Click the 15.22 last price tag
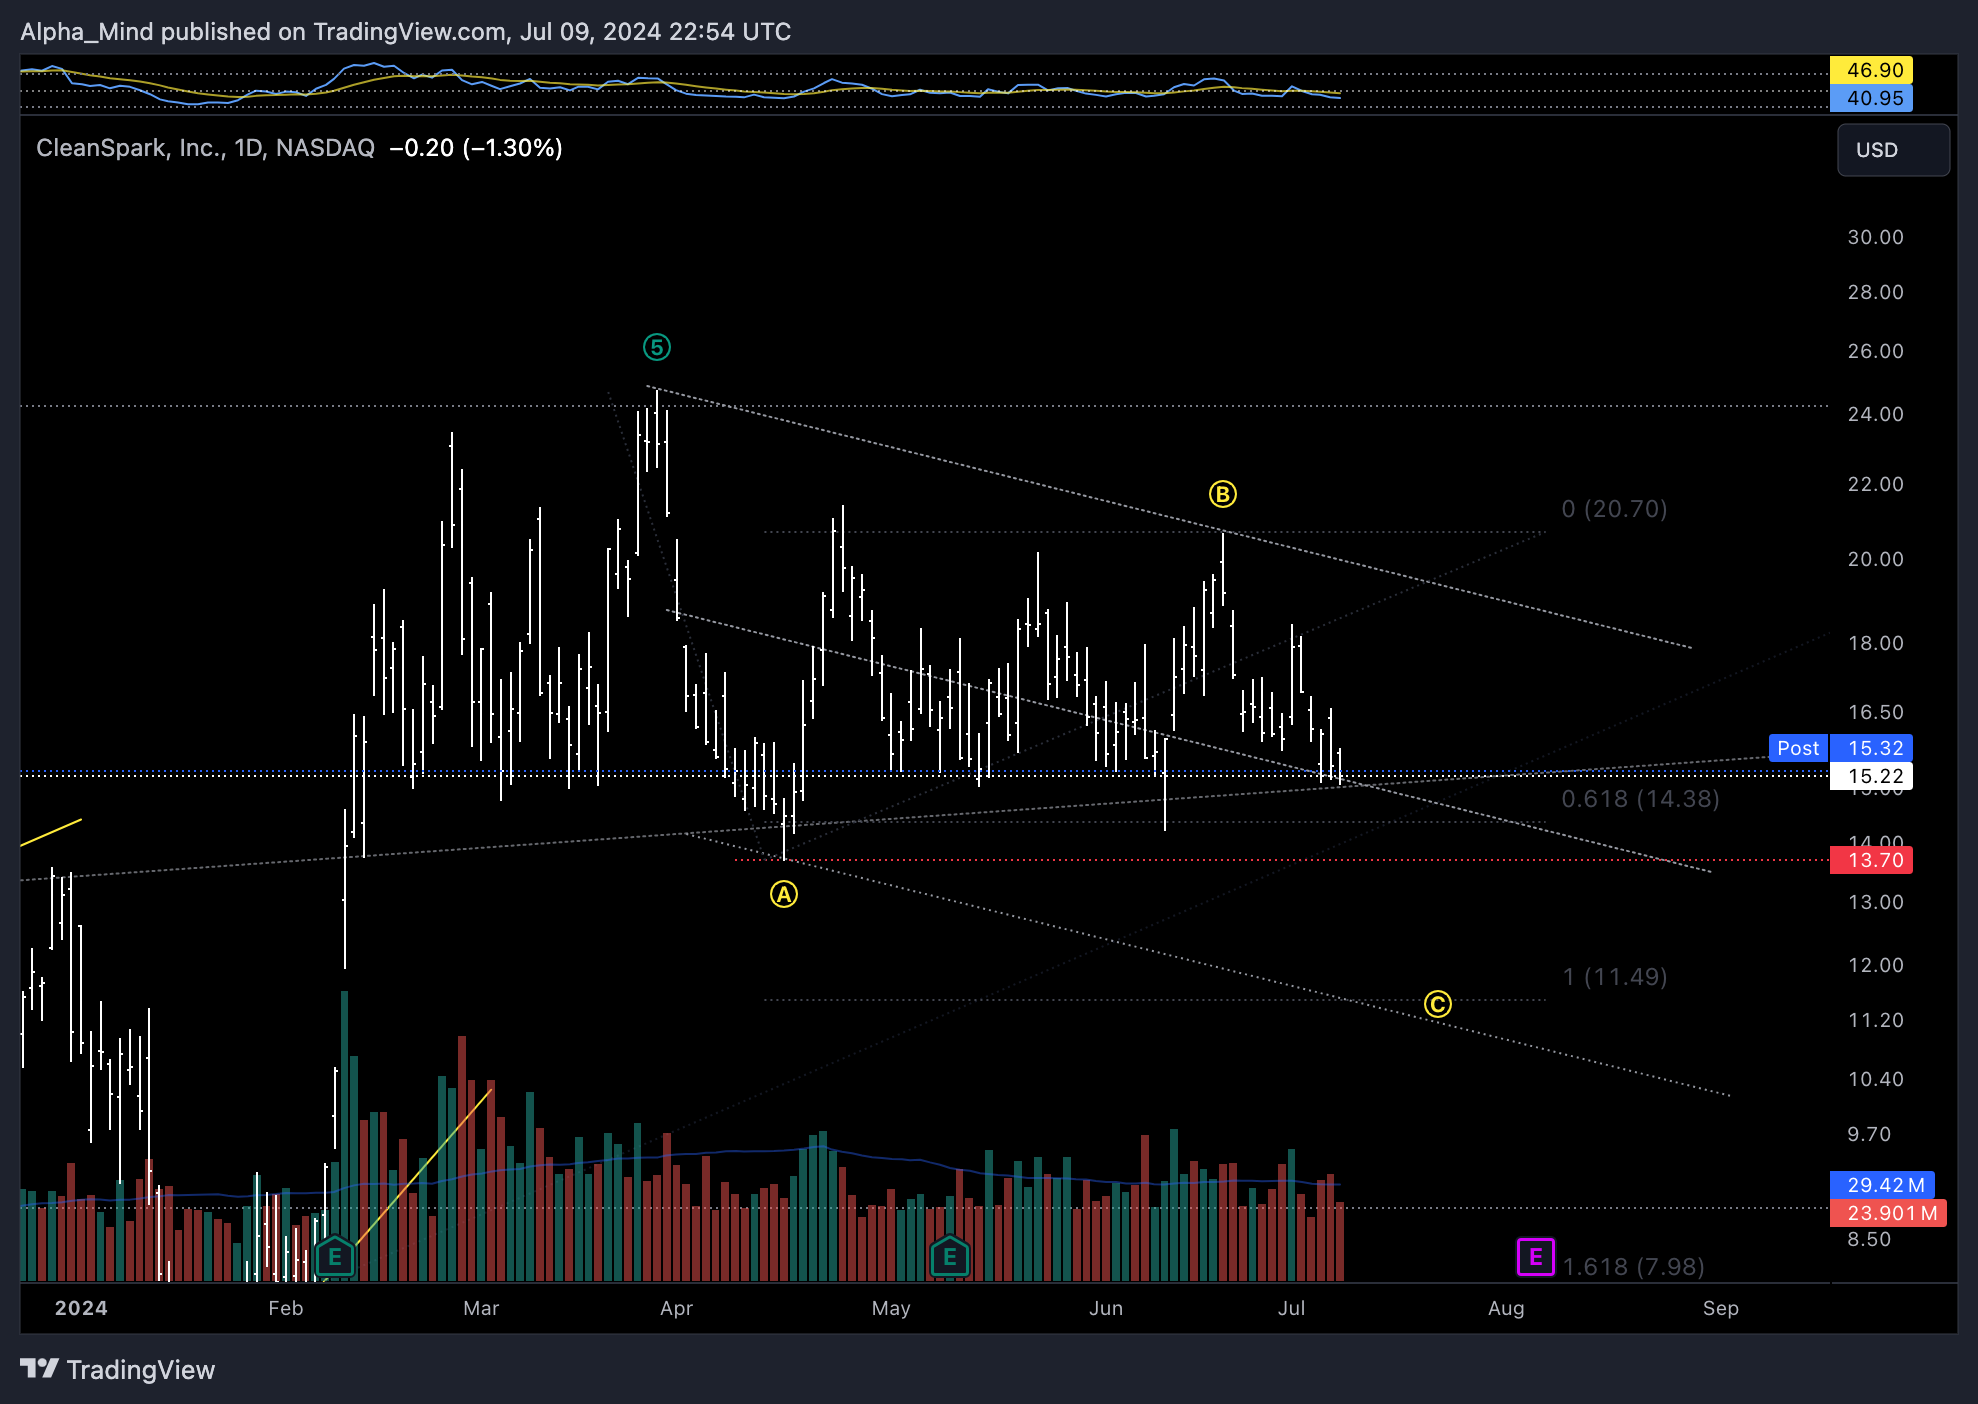The width and height of the screenshot is (1978, 1404). pyautogui.click(x=1871, y=776)
